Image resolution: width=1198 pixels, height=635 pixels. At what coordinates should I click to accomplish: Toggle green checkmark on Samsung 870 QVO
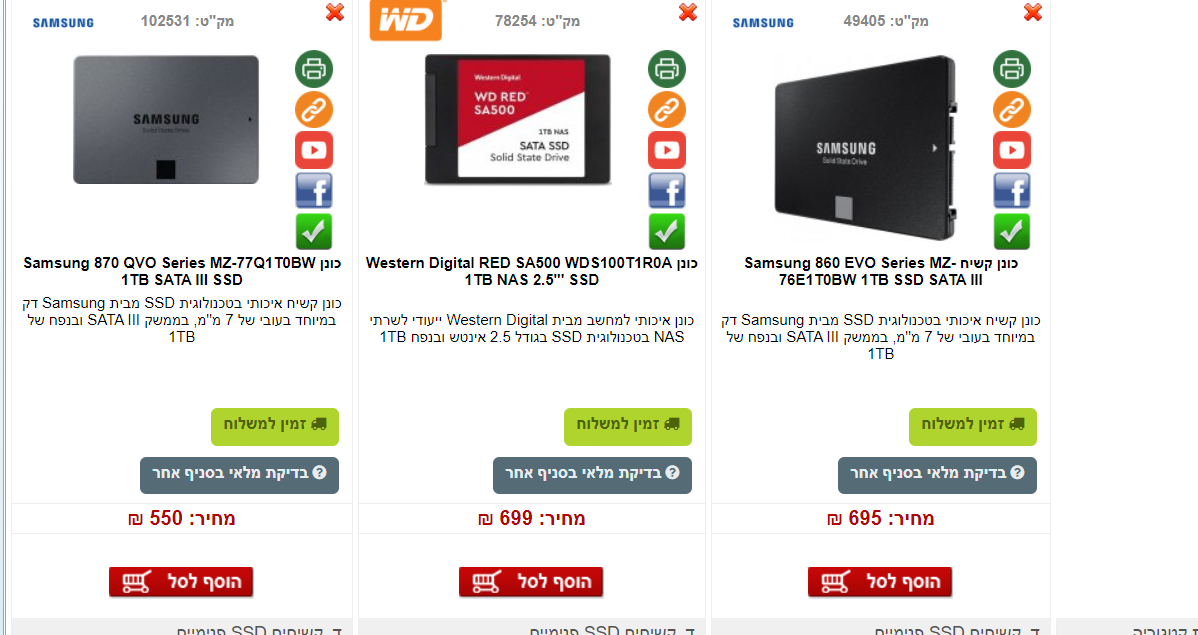[x=314, y=232]
